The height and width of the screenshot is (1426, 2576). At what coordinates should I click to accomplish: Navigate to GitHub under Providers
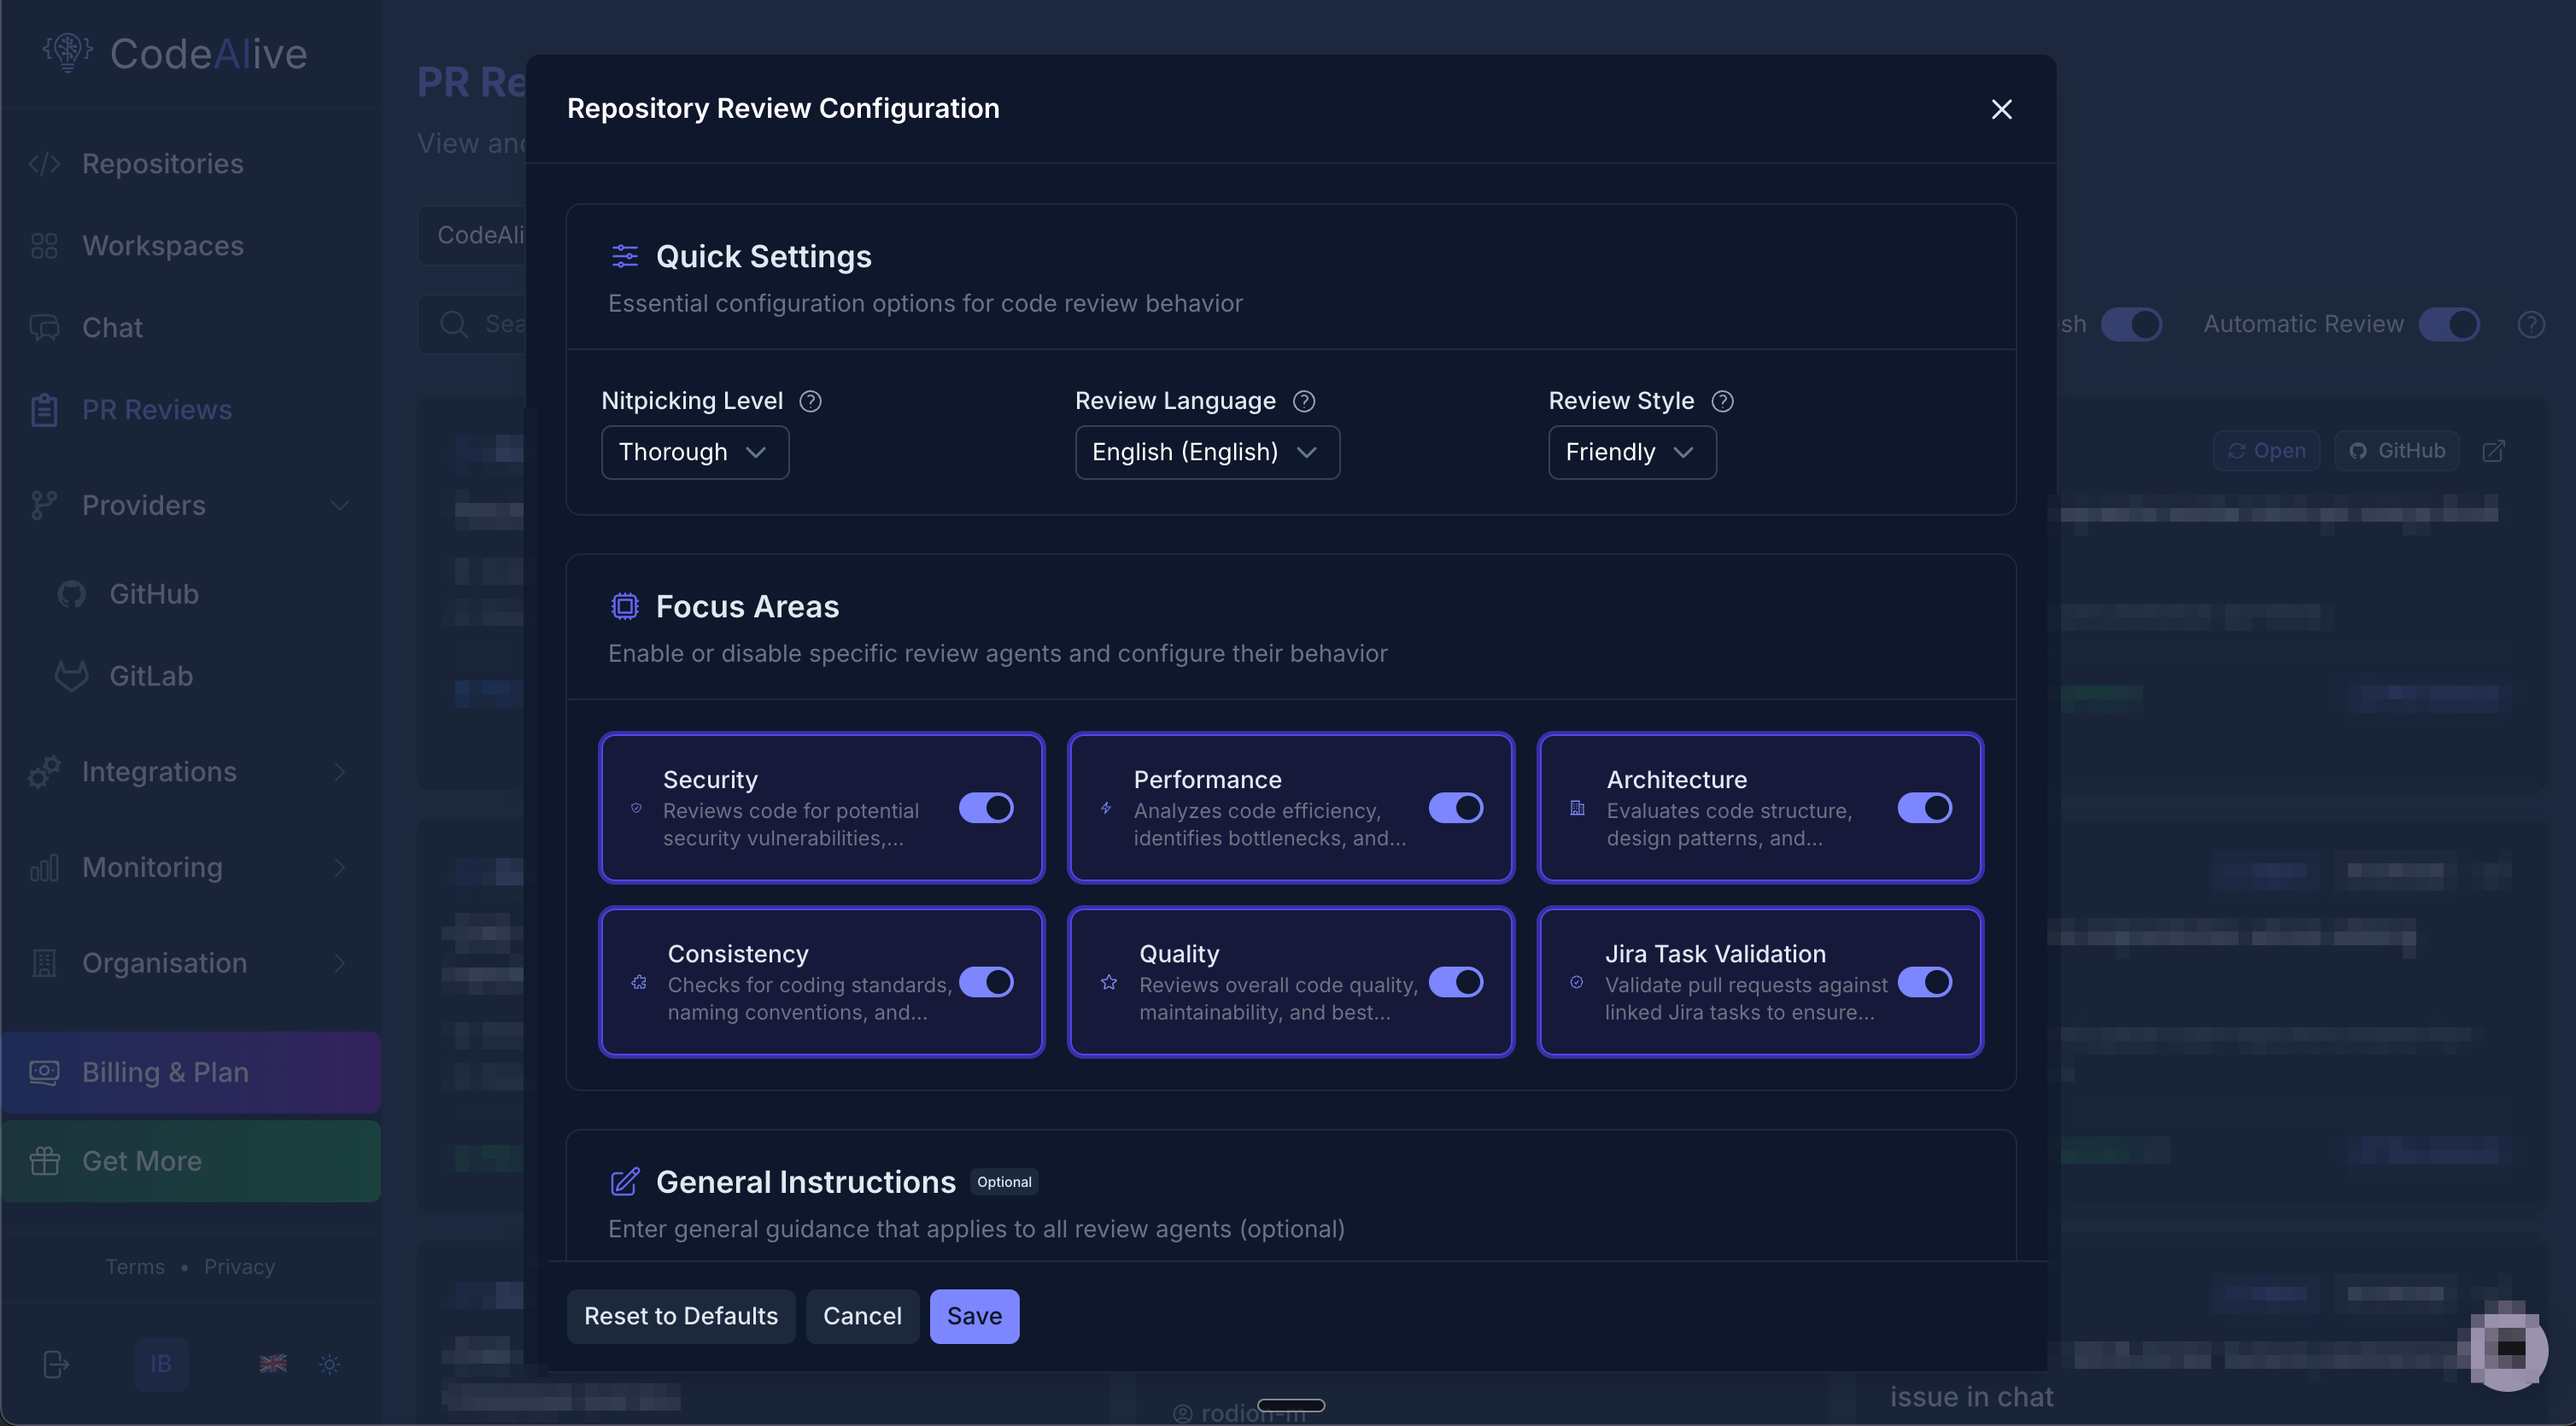pyautogui.click(x=153, y=593)
